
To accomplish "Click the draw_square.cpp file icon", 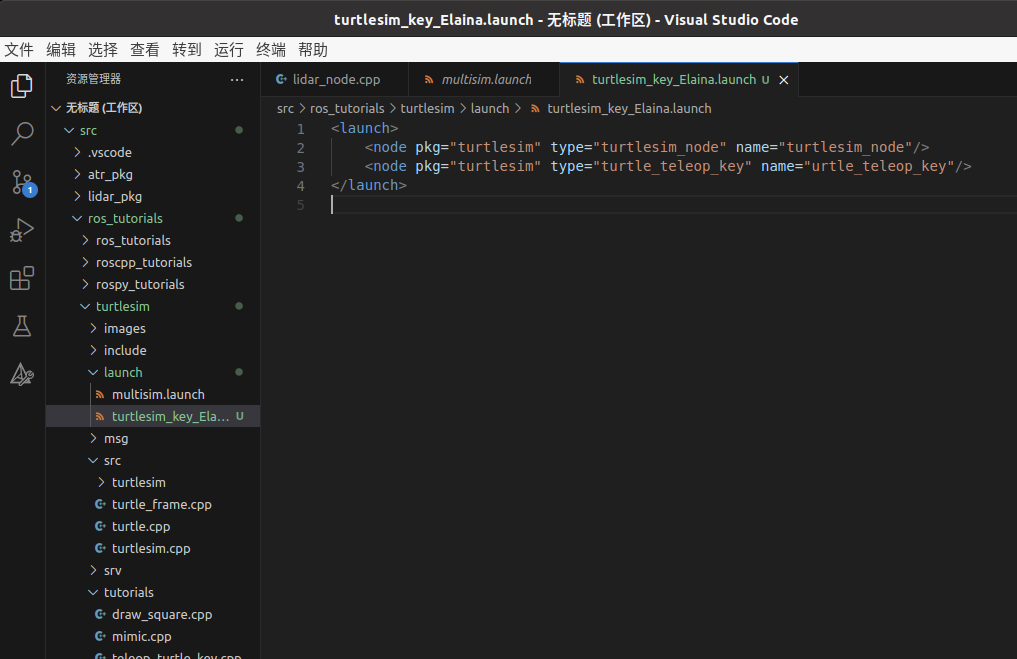I will [100, 614].
